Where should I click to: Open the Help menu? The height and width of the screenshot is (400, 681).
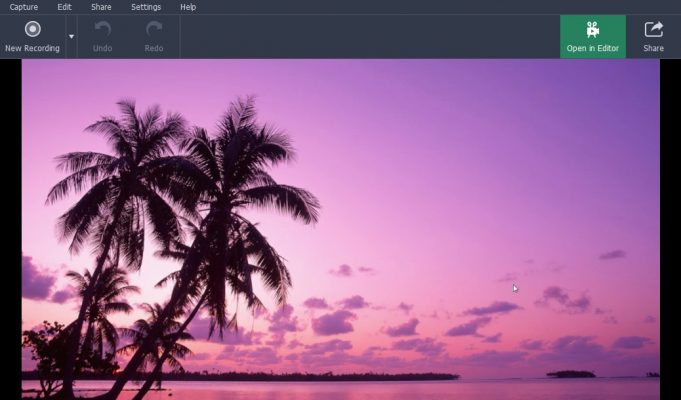click(188, 7)
